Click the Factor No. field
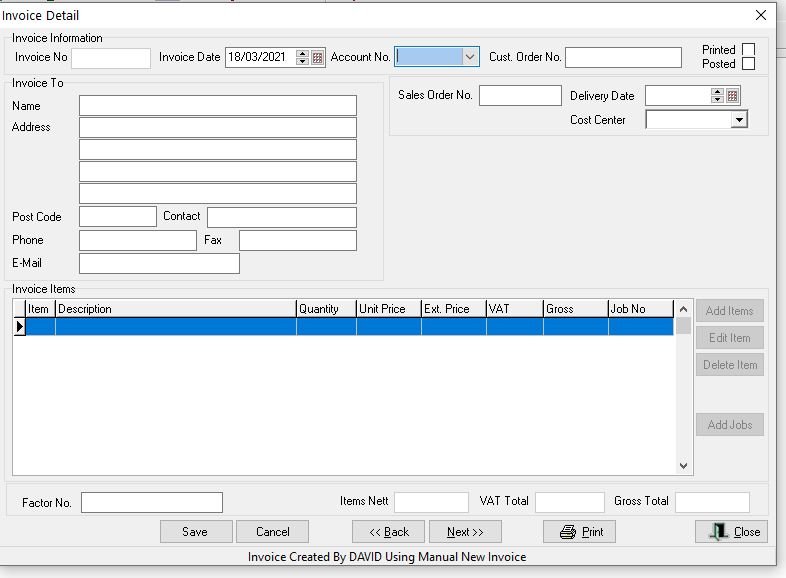The width and height of the screenshot is (786, 578). pos(152,502)
